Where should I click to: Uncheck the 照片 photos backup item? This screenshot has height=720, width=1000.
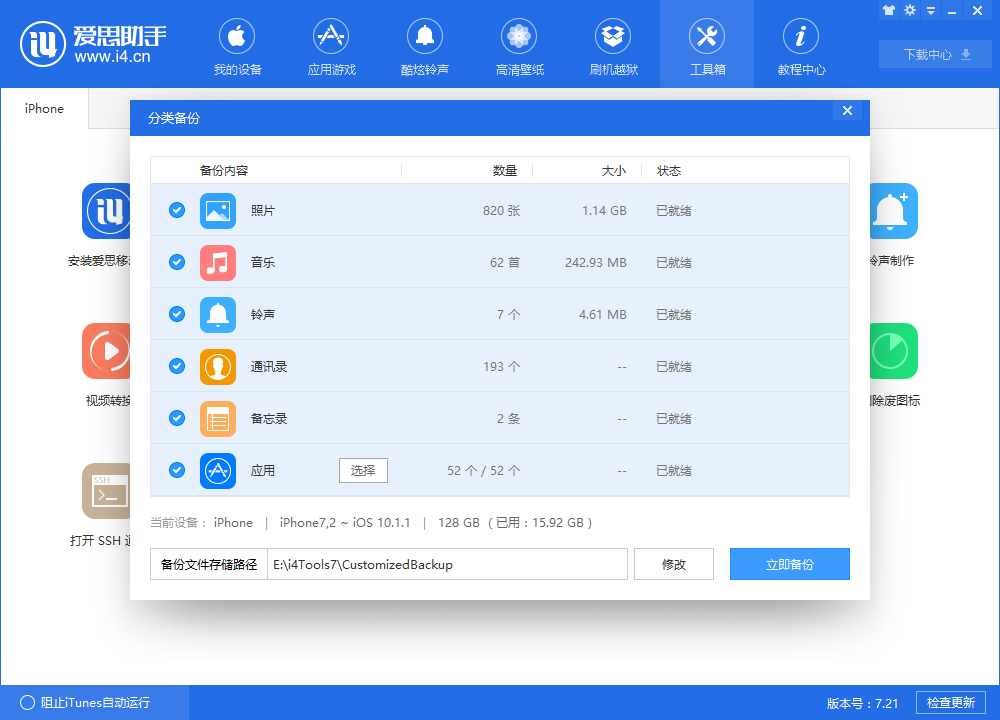click(177, 210)
